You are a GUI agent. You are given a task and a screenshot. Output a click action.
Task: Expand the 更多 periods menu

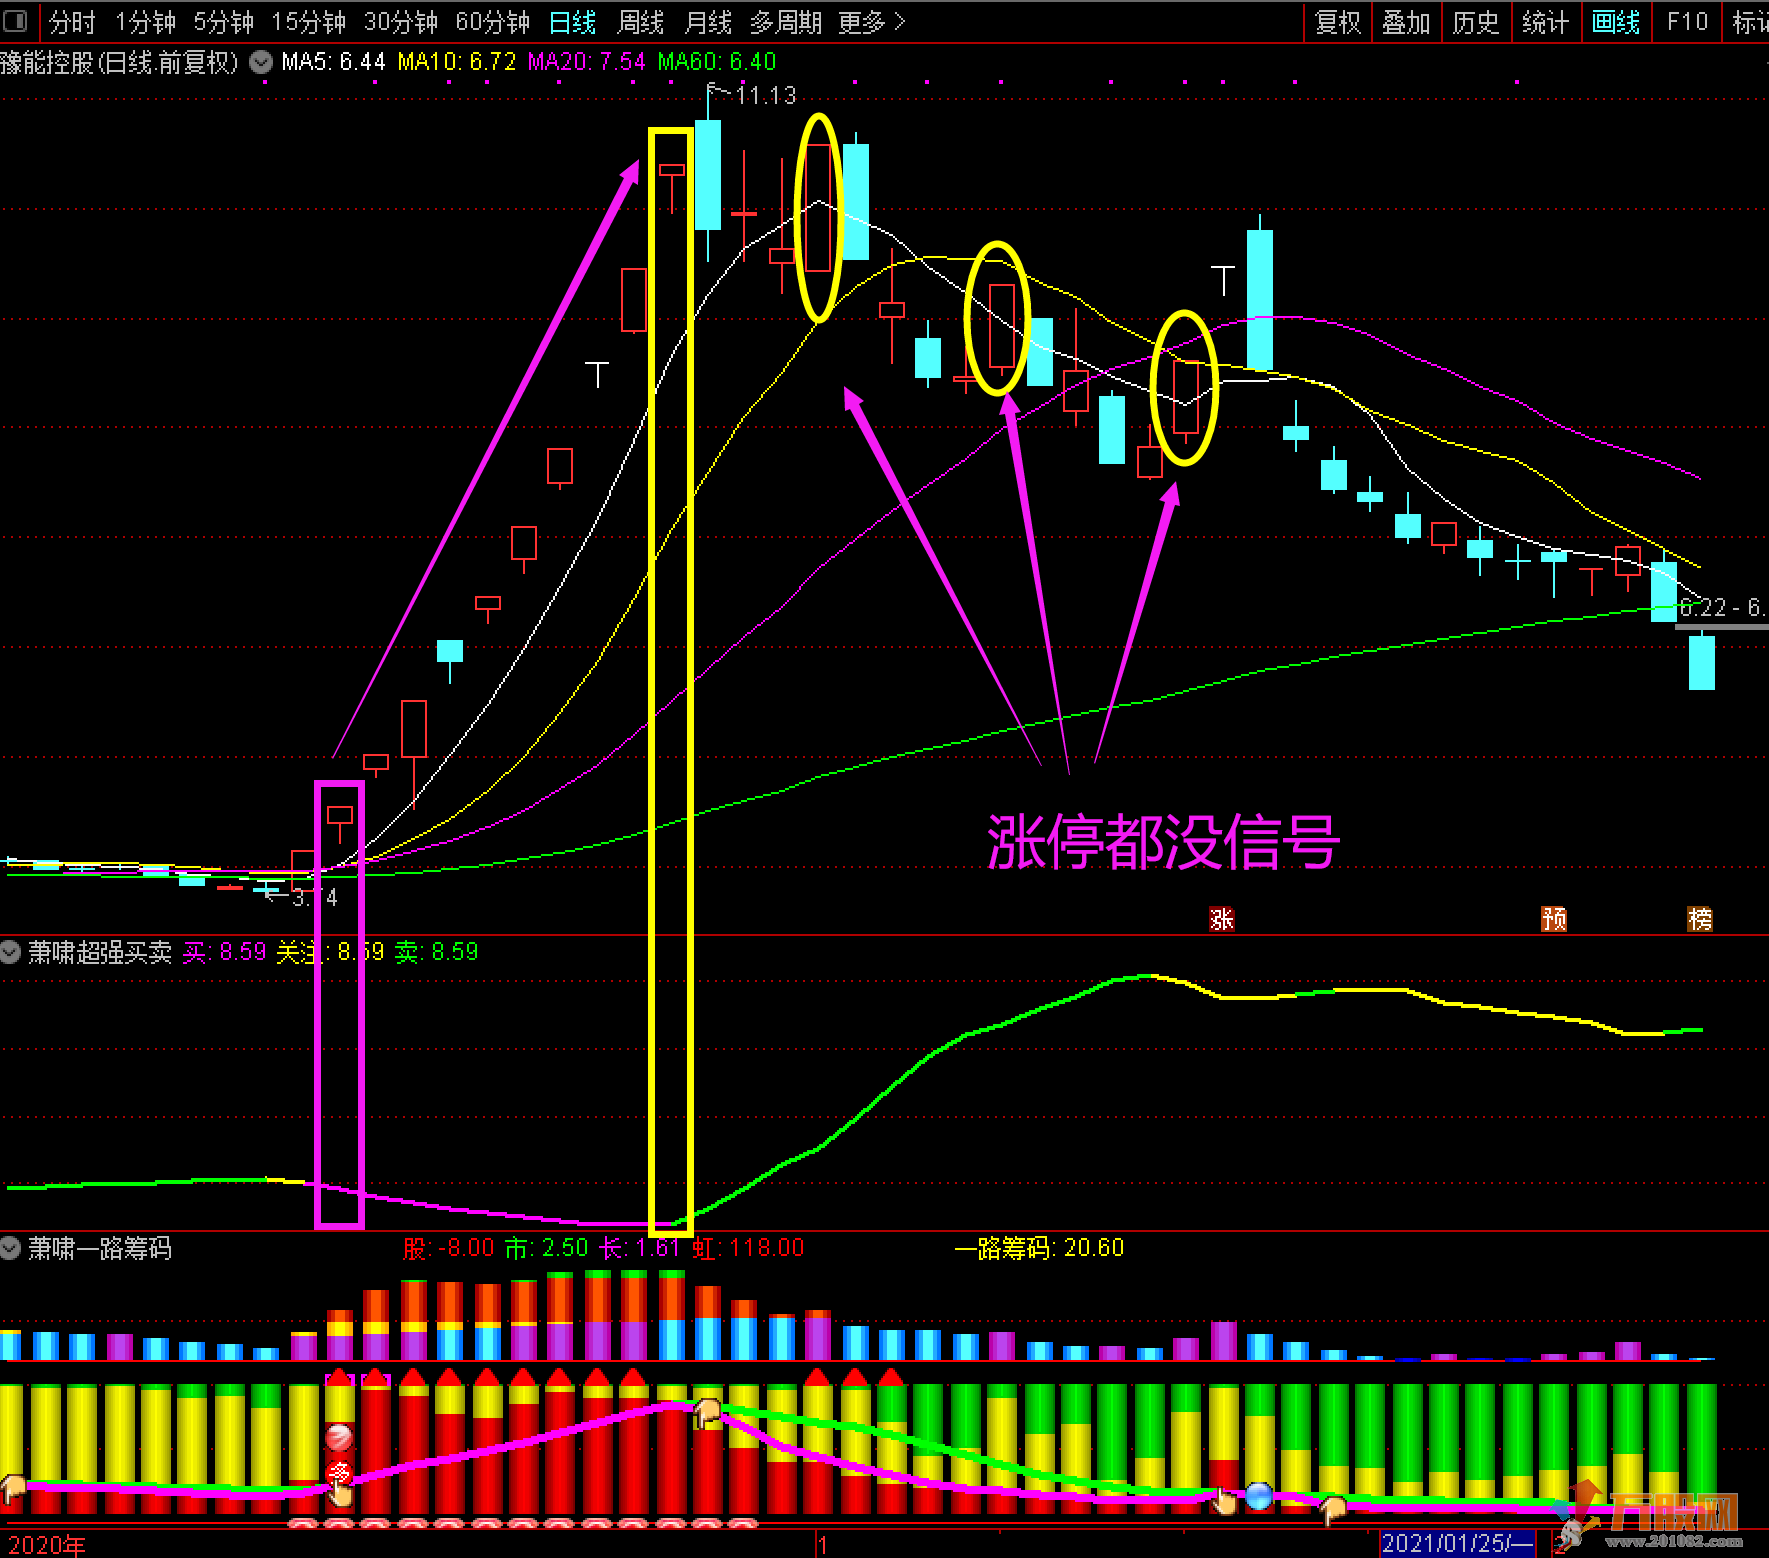(871, 22)
